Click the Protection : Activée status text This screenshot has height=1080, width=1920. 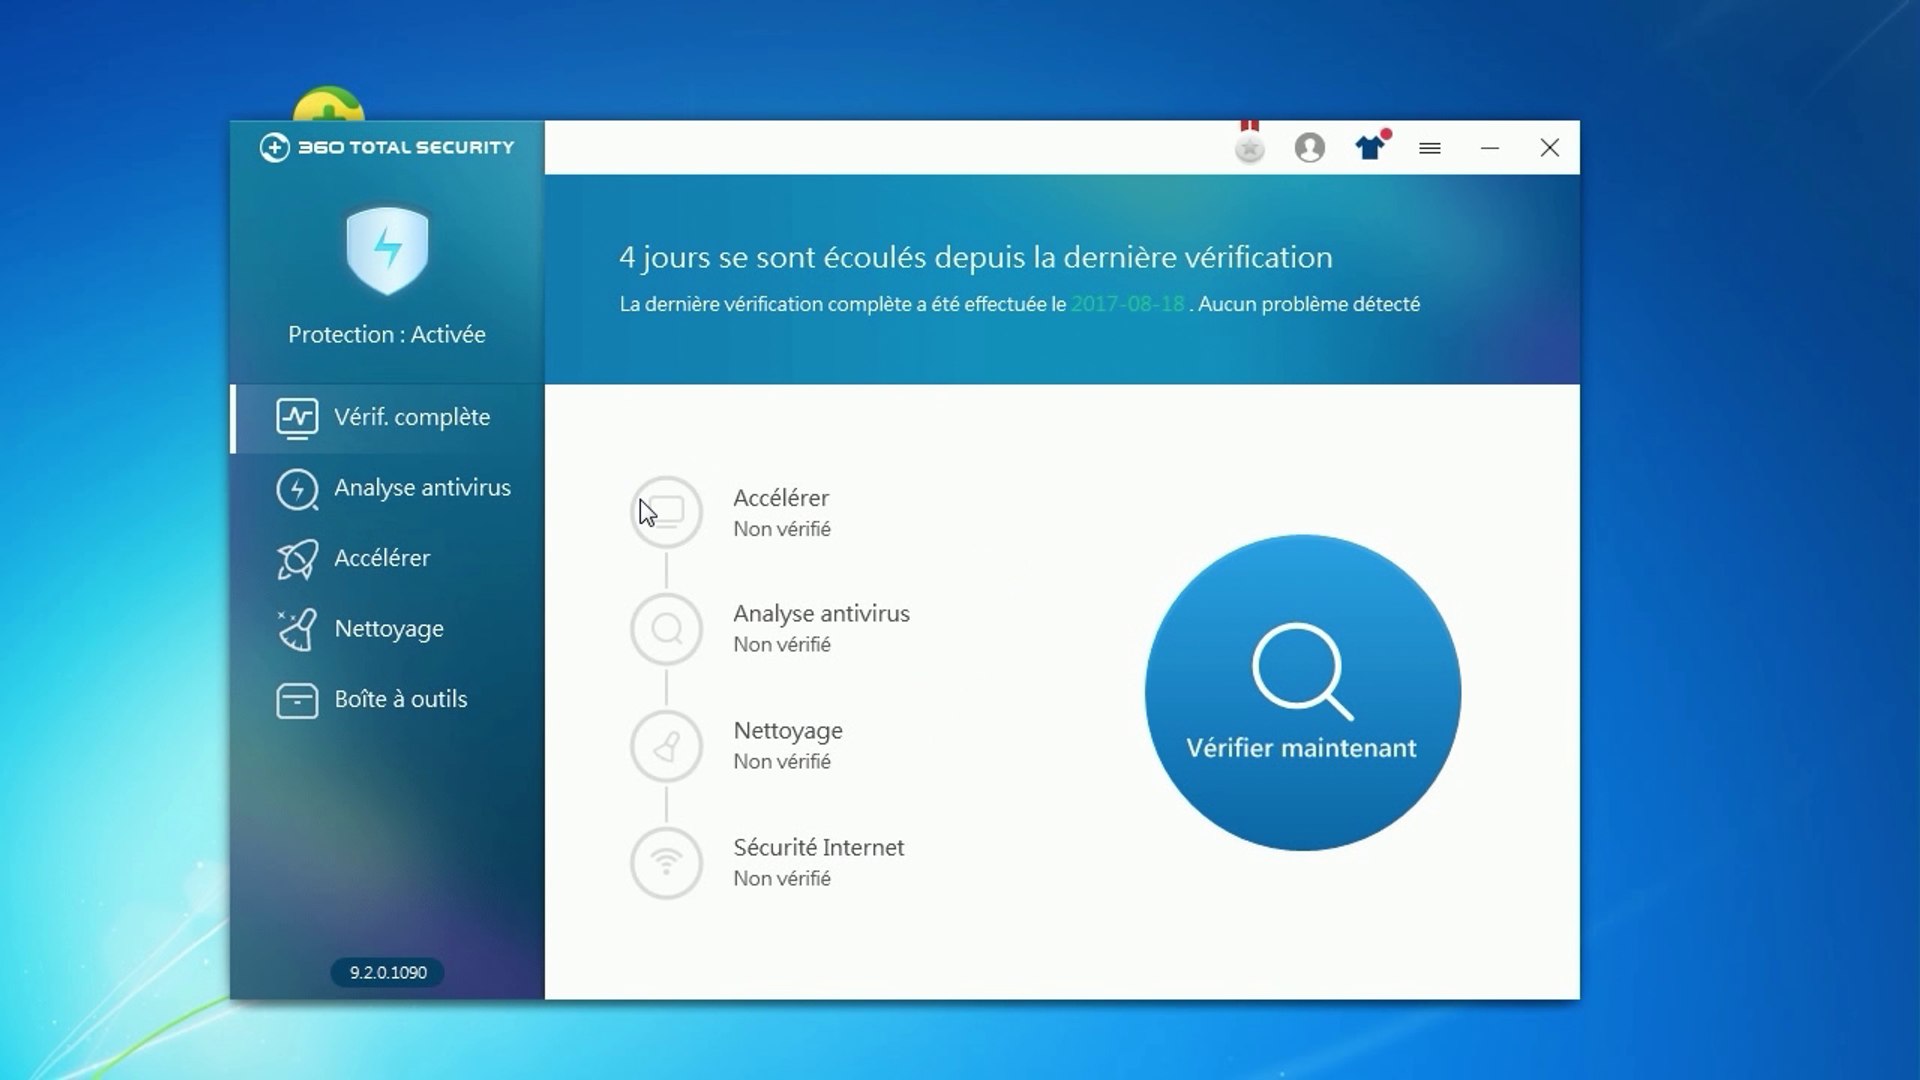[x=387, y=334]
